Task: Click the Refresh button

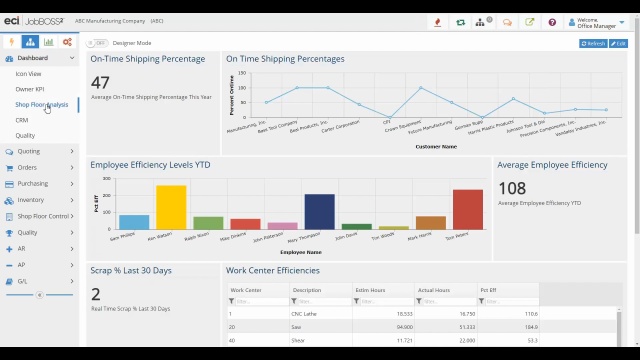Action: click(x=593, y=43)
